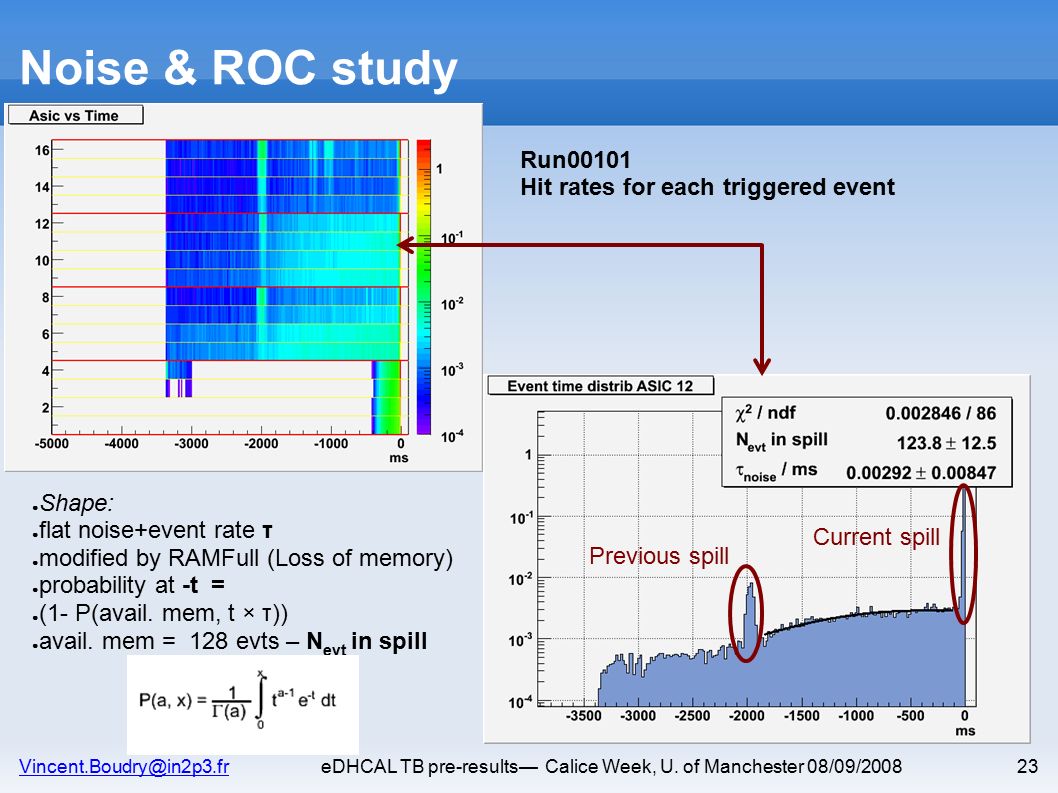Click the 'Current spill' annotation label
Image resolution: width=1058 pixels, height=793 pixels.
click(876, 537)
